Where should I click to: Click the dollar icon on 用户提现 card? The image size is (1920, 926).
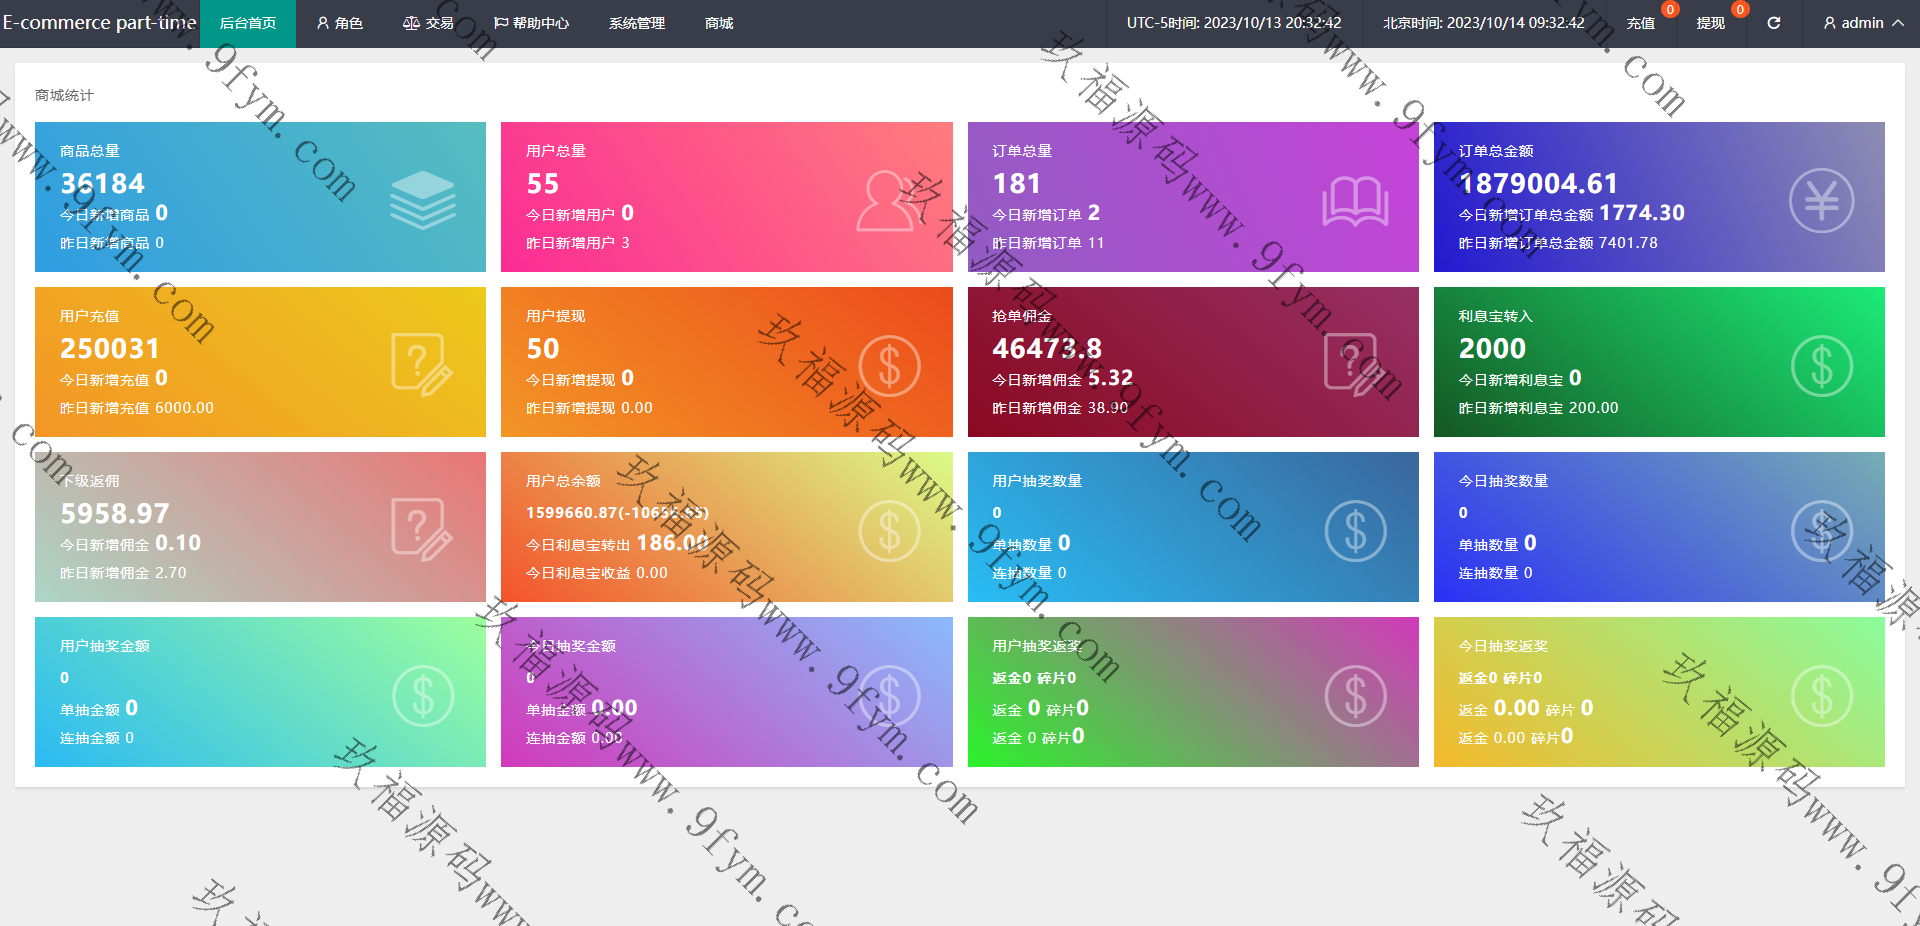point(889,366)
